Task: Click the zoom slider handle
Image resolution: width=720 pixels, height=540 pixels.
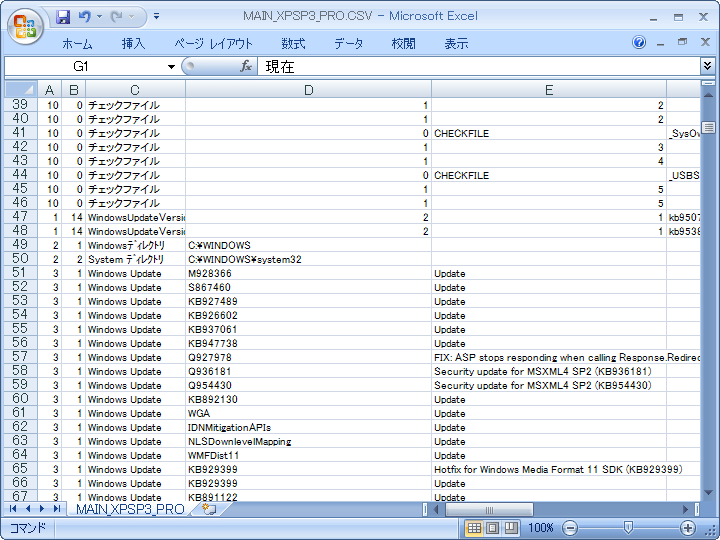Action: [628, 527]
